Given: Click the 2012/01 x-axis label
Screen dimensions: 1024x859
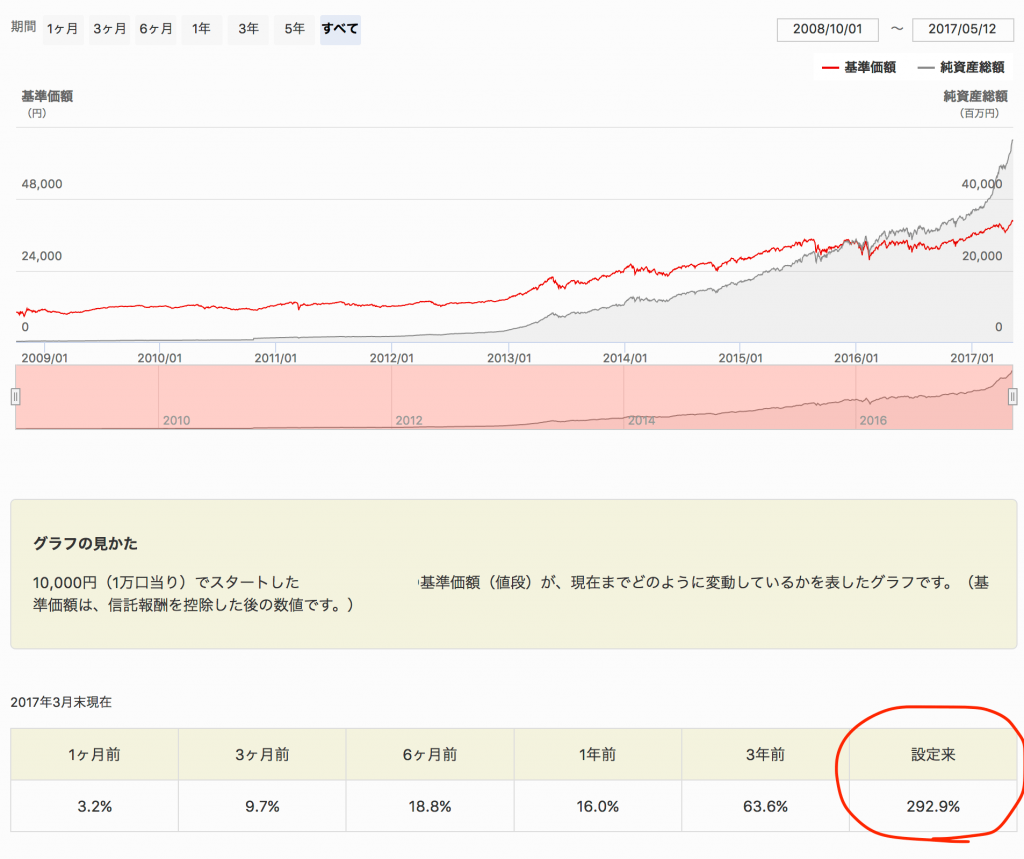Looking at the screenshot, I should click(392, 358).
